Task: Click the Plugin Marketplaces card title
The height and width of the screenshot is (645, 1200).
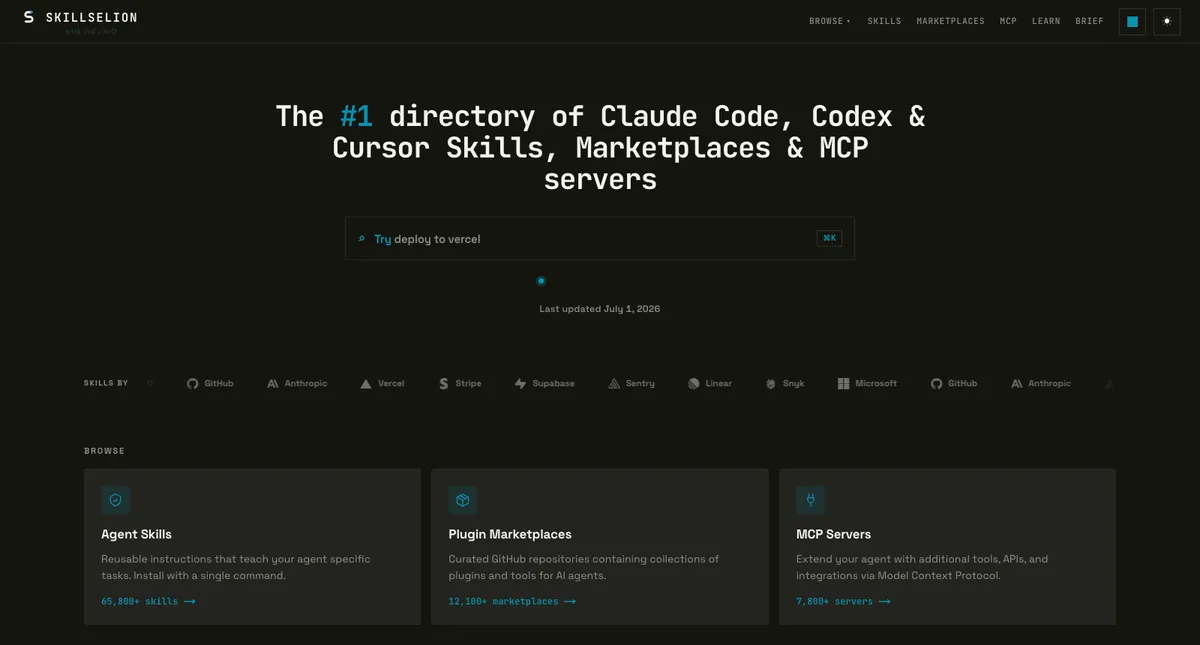Action: (510, 534)
